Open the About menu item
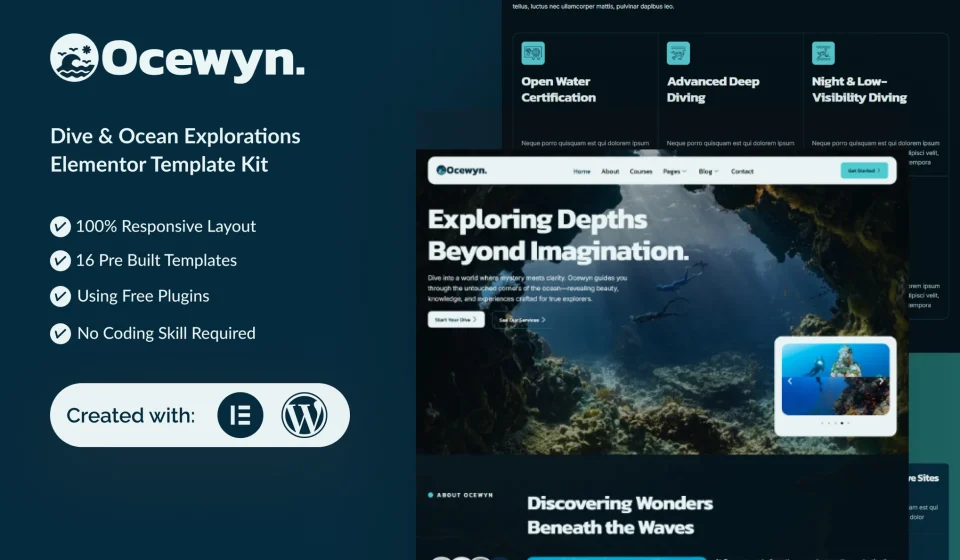960x560 pixels. tap(610, 171)
